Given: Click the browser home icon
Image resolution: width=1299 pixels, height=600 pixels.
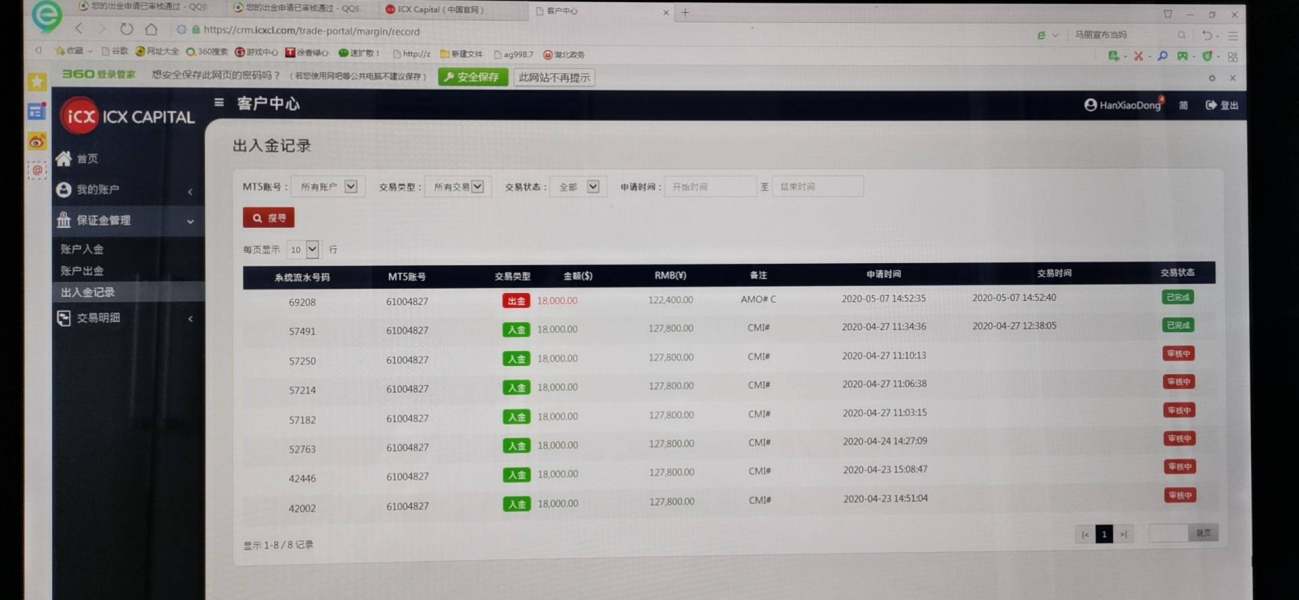Looking at the screenshot, I should 150,30.
